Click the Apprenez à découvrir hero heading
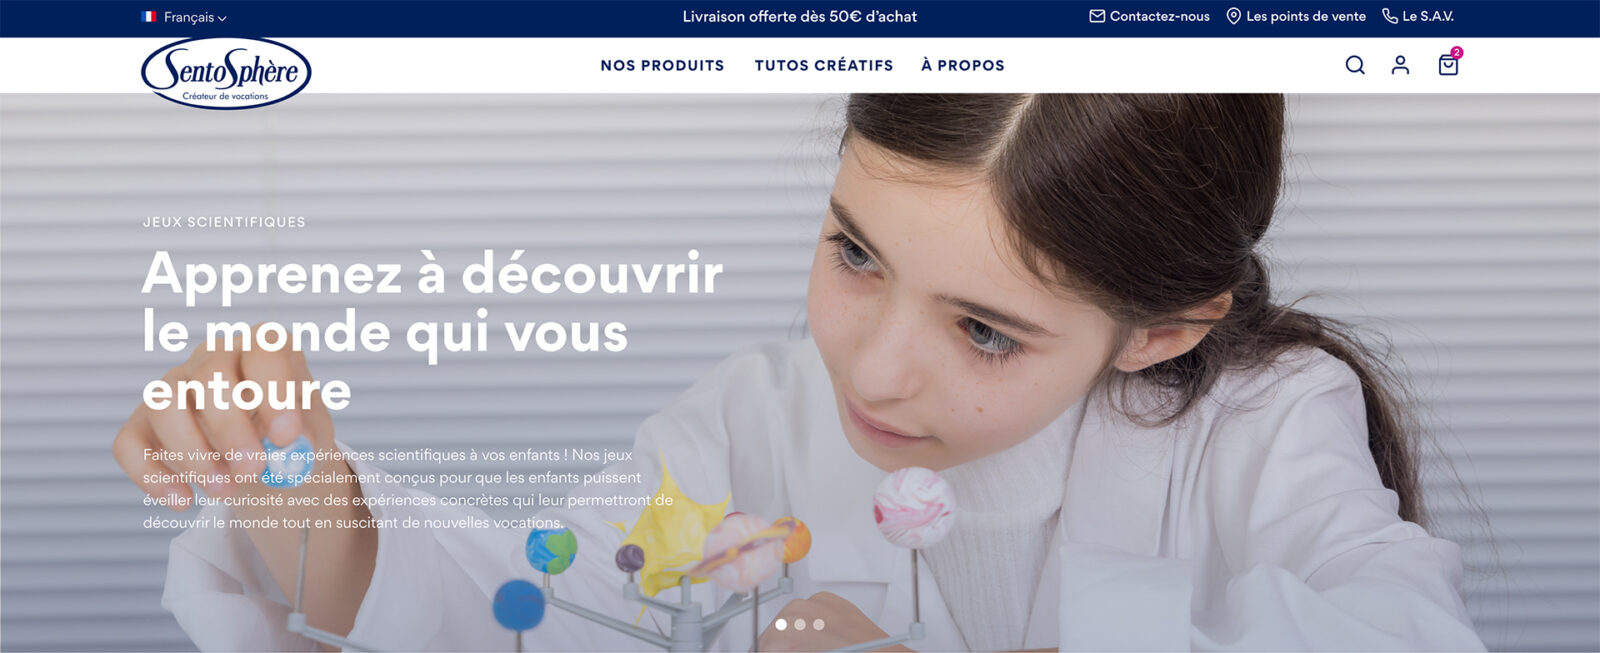 pos(432,331)
